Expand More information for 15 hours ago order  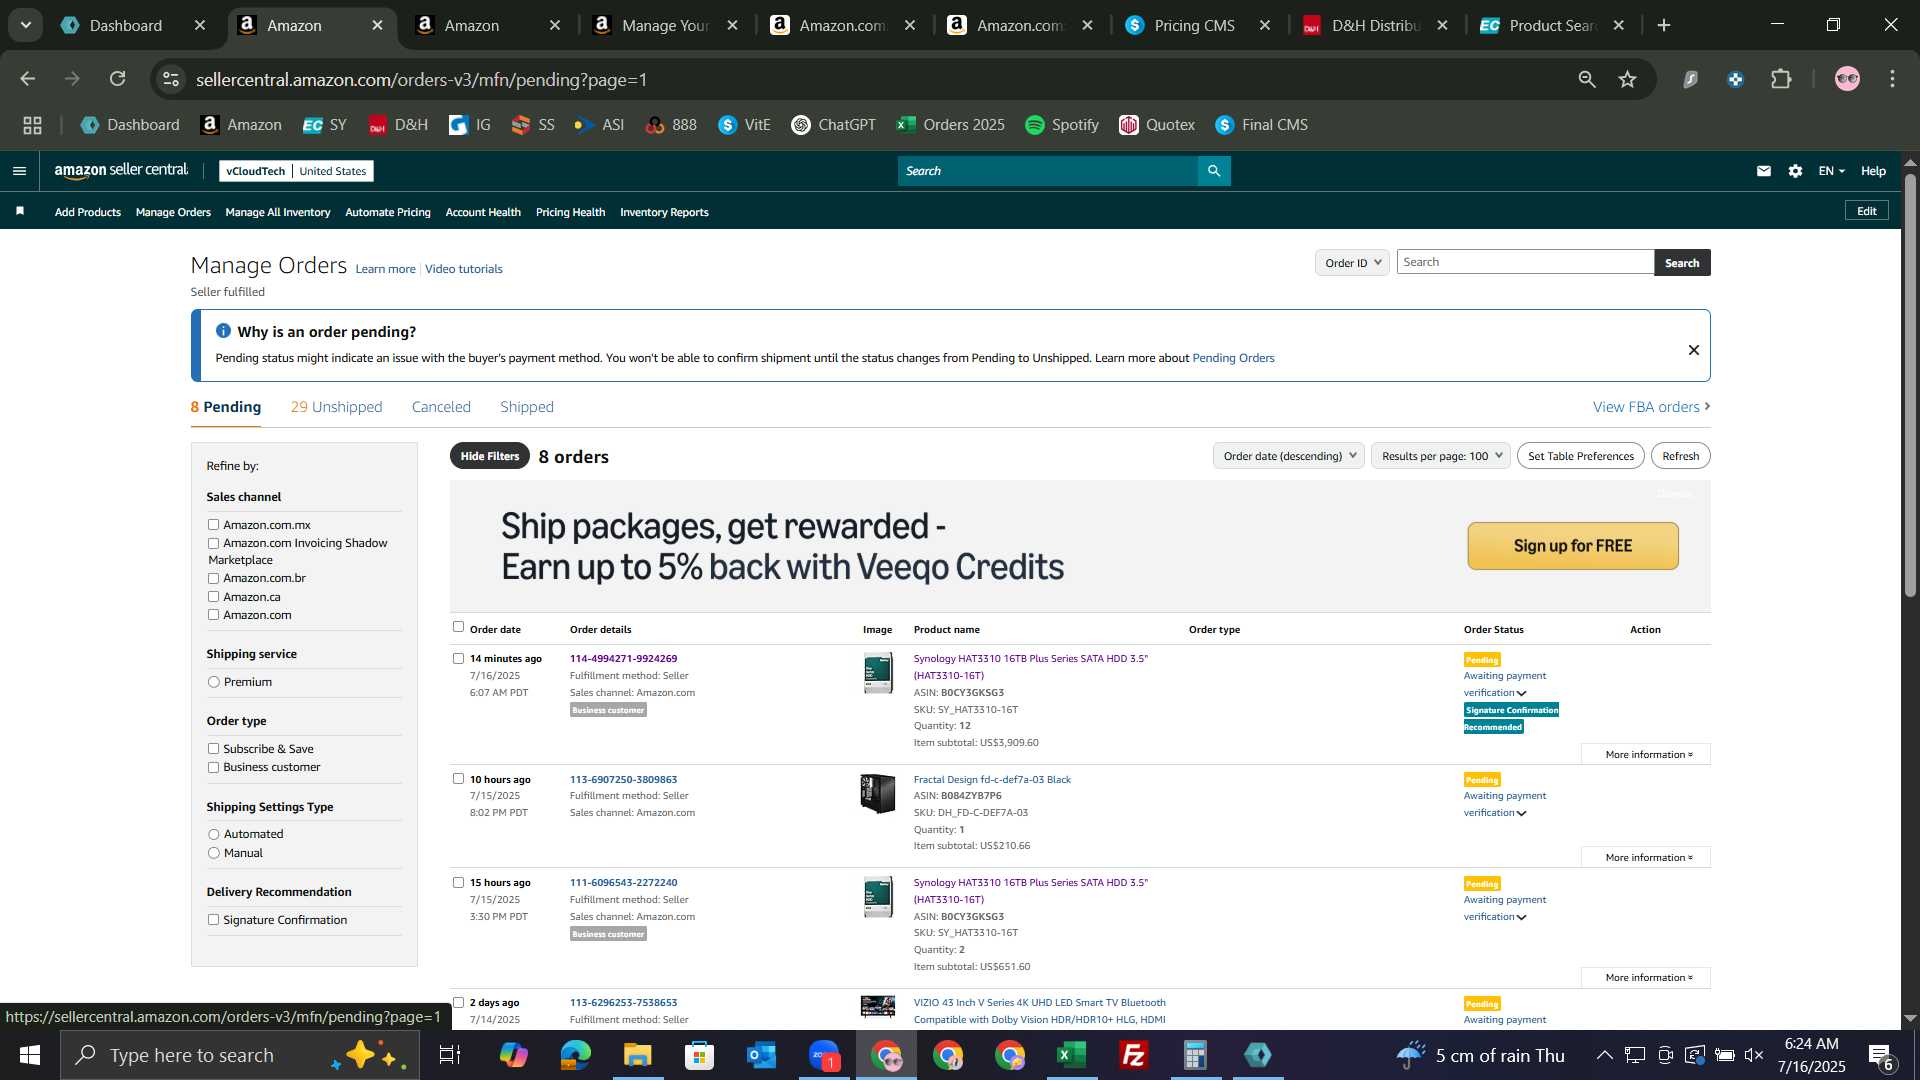click(1647, 977)
